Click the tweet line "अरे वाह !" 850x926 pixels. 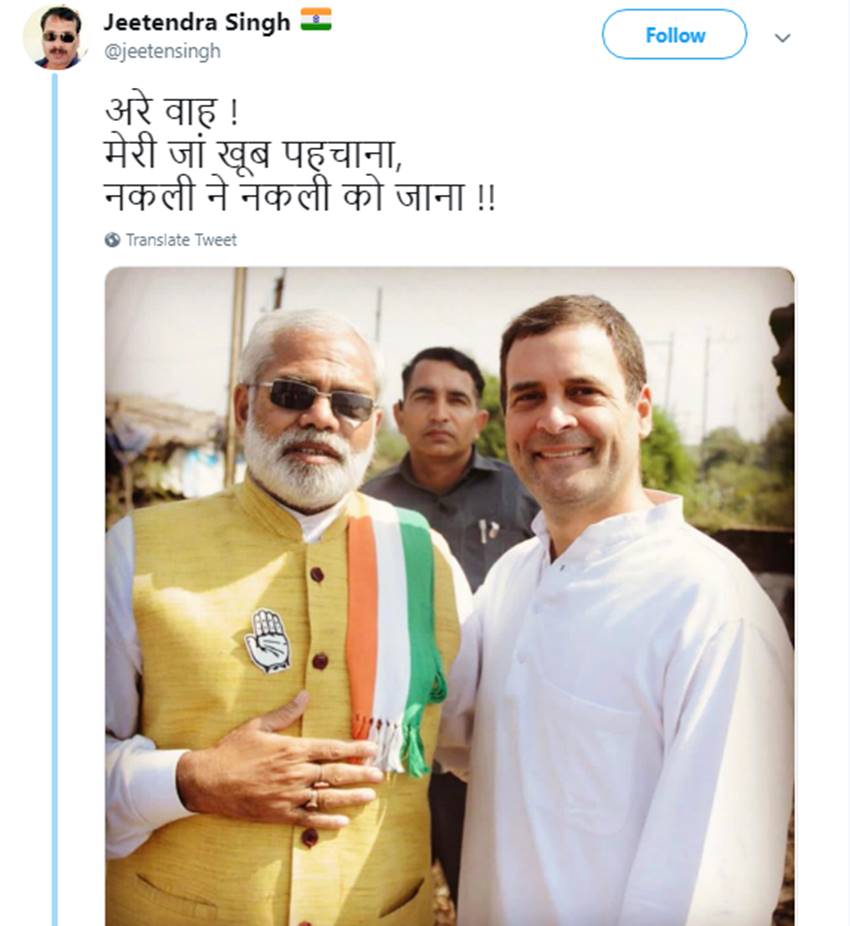point(165,110)
